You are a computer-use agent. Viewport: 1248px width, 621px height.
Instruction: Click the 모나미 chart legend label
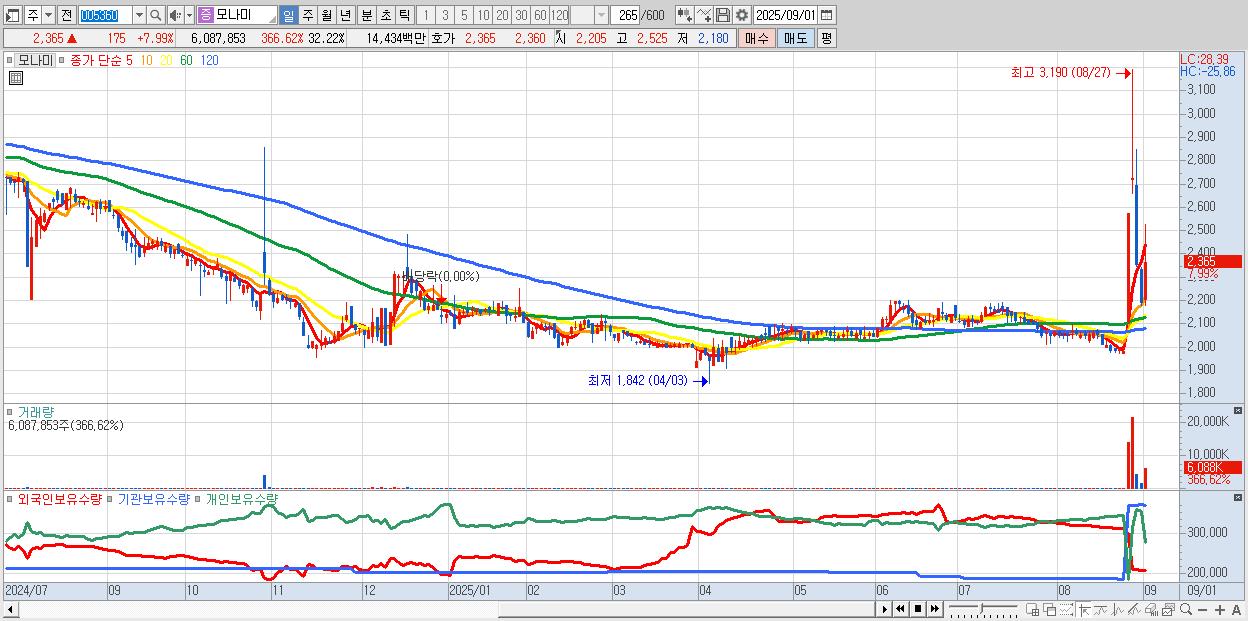click(x=35, y=60)
